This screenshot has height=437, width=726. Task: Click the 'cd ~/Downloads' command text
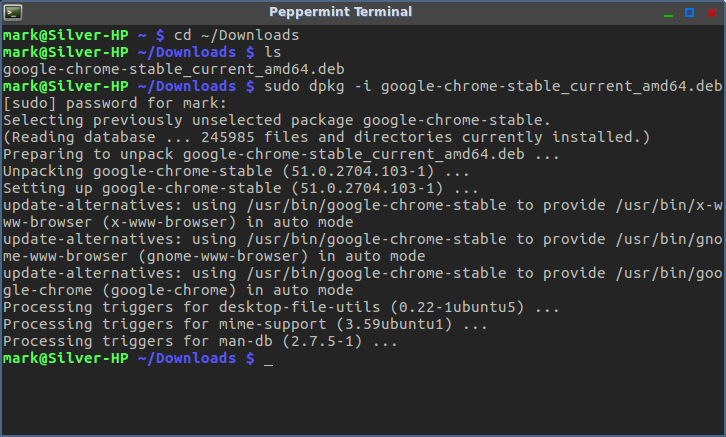tap(236, 35)
